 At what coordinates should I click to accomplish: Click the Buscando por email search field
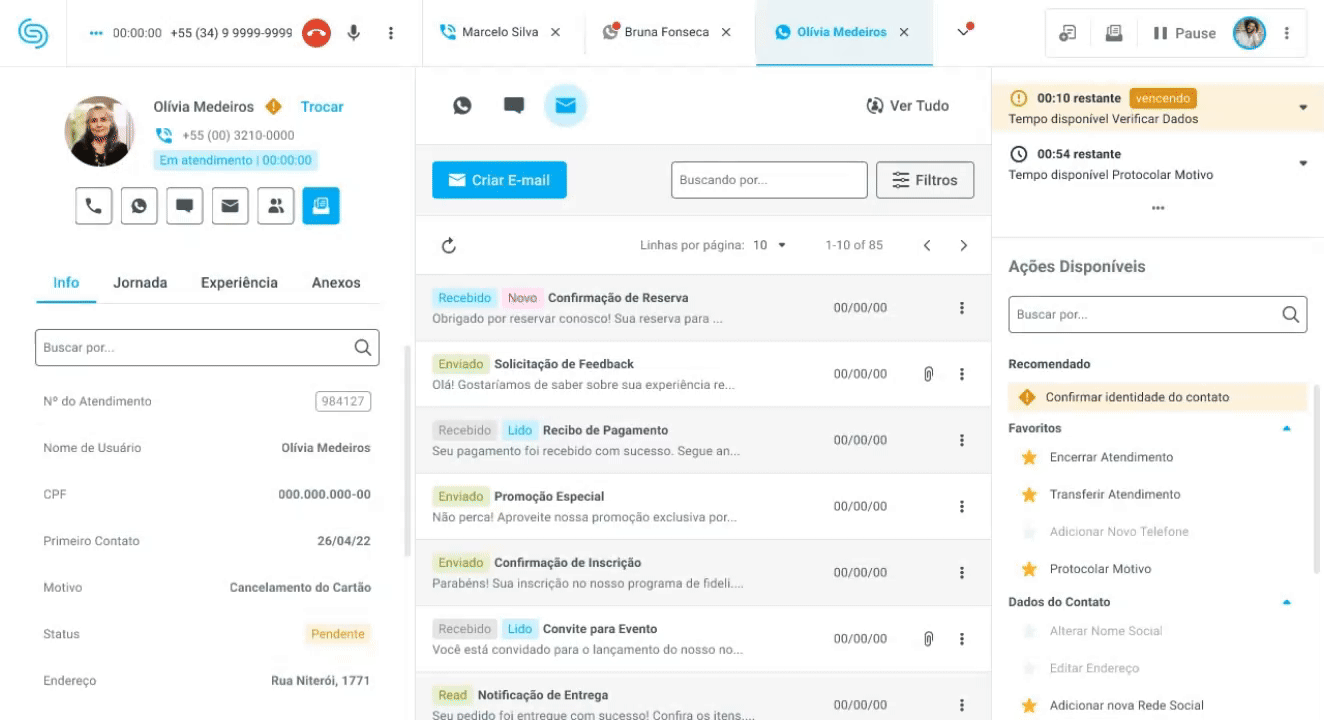[768, 180]
